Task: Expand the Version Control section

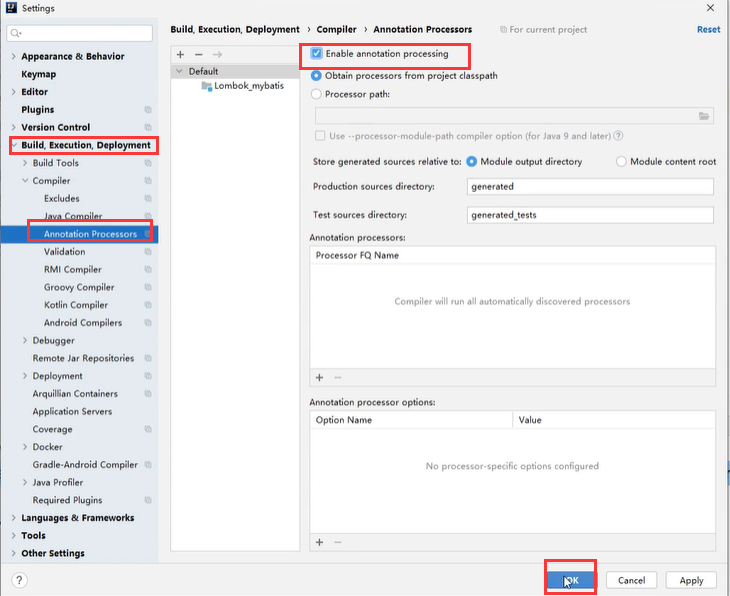Action: click(x=14, y=128)
